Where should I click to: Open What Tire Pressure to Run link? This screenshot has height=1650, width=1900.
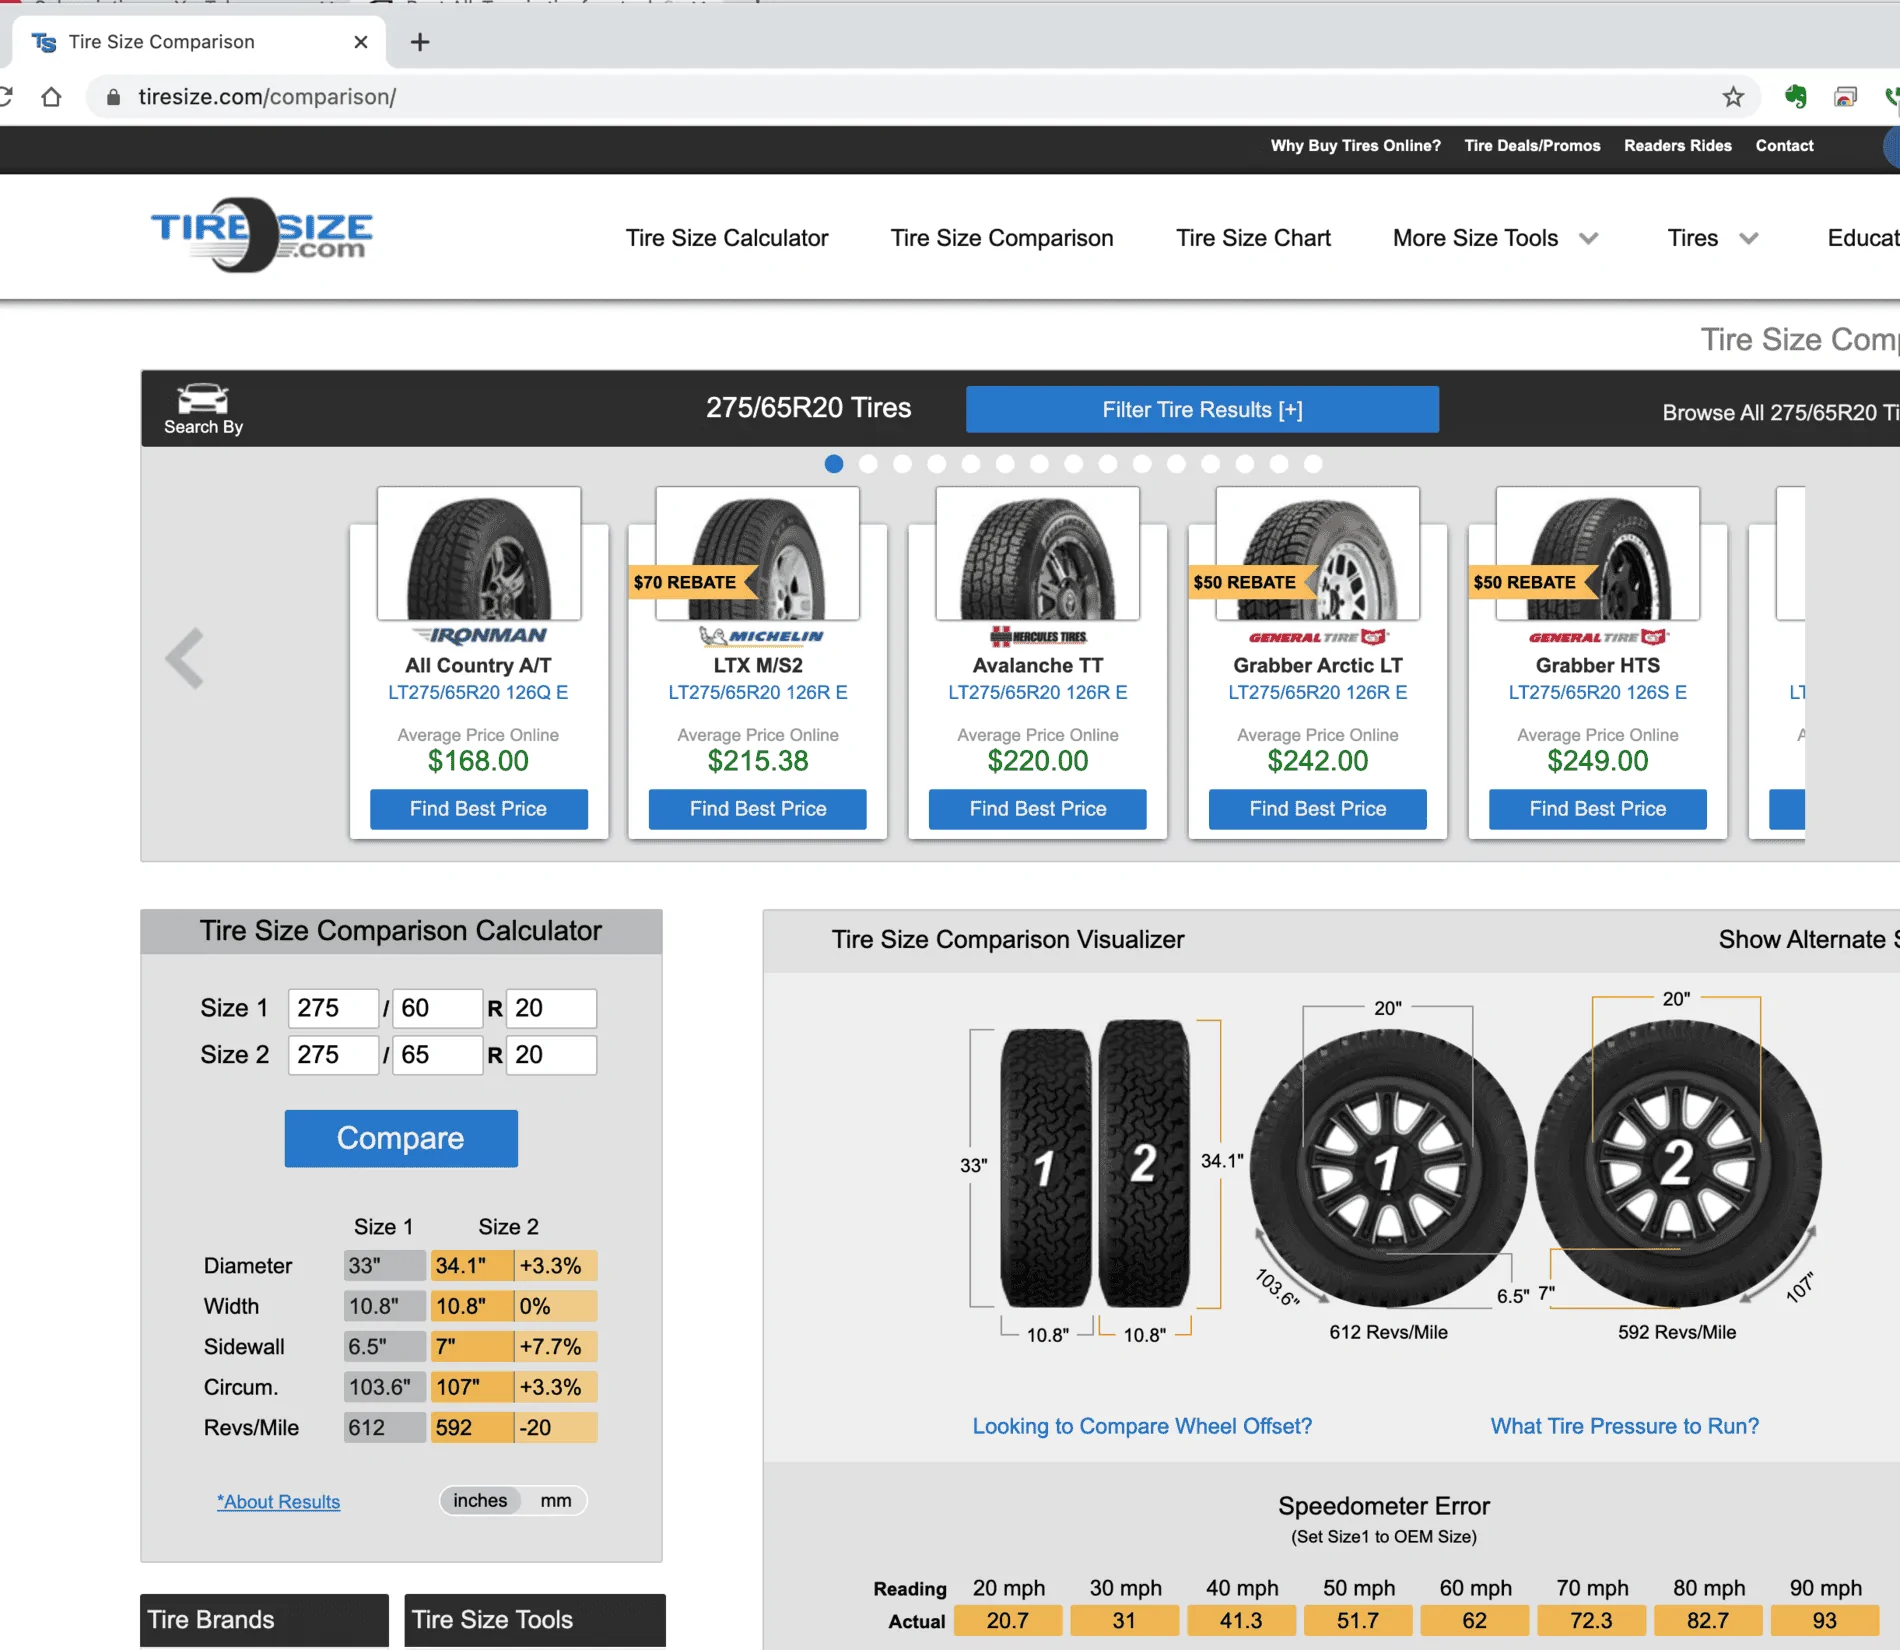[x=1624, y=1426]
